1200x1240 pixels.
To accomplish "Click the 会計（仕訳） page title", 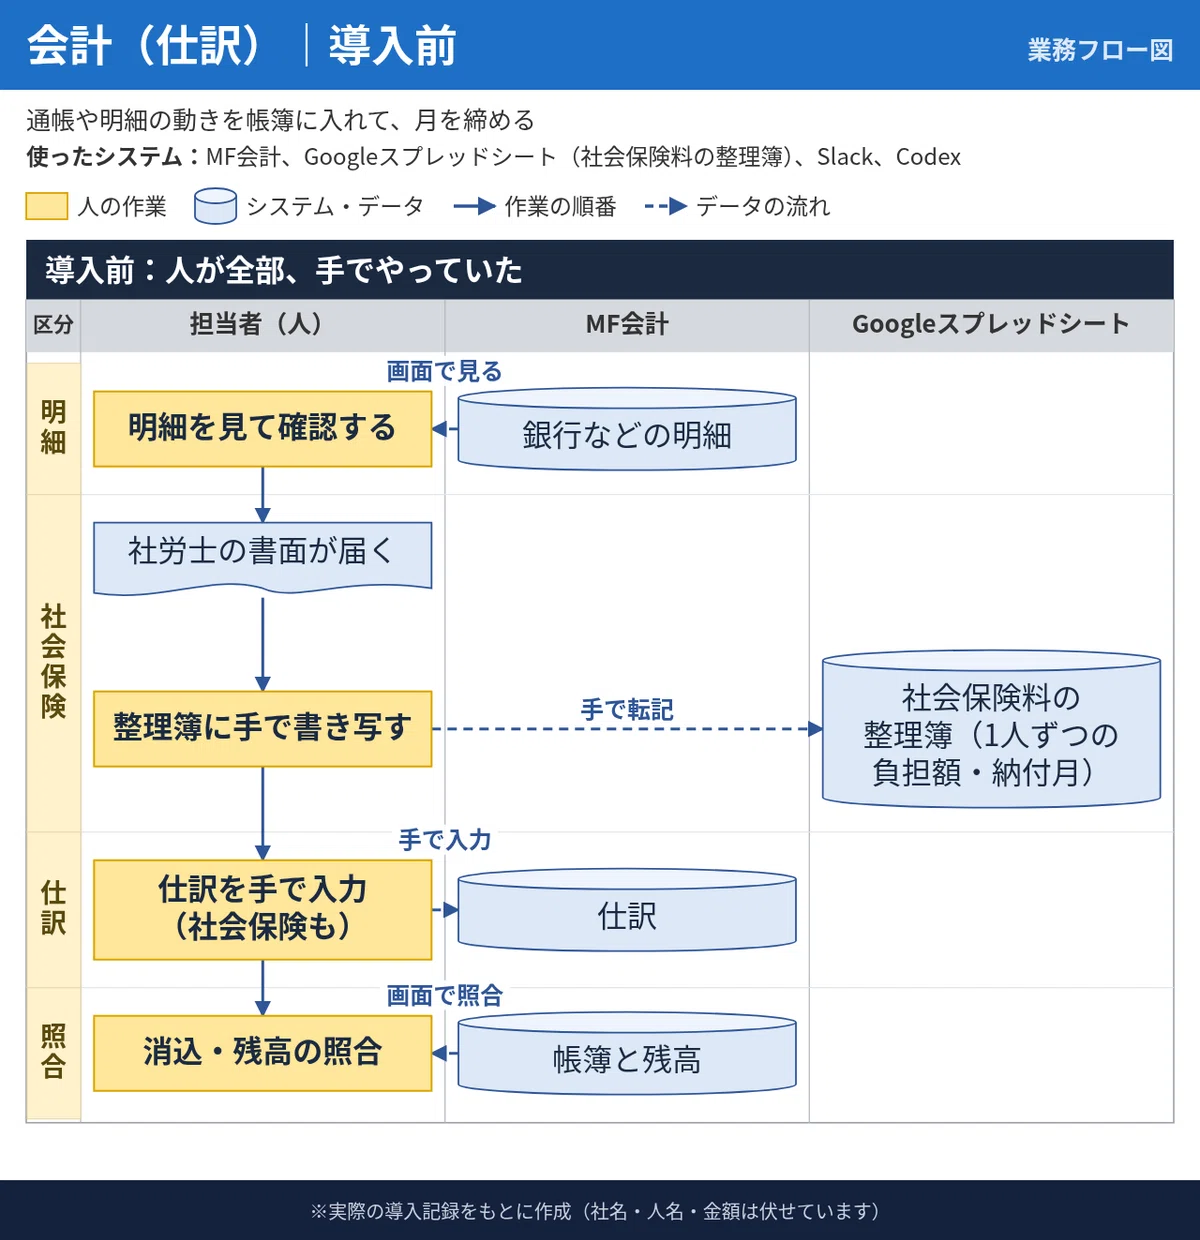I will (x=147, y=46).
